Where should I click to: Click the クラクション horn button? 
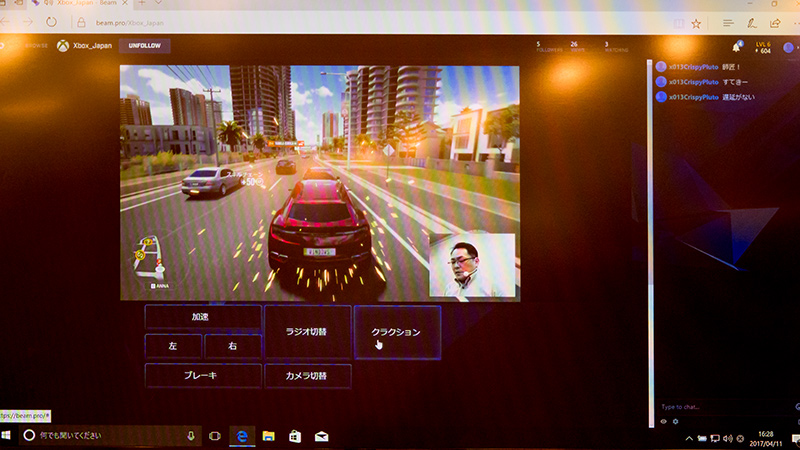pos(397,332)
